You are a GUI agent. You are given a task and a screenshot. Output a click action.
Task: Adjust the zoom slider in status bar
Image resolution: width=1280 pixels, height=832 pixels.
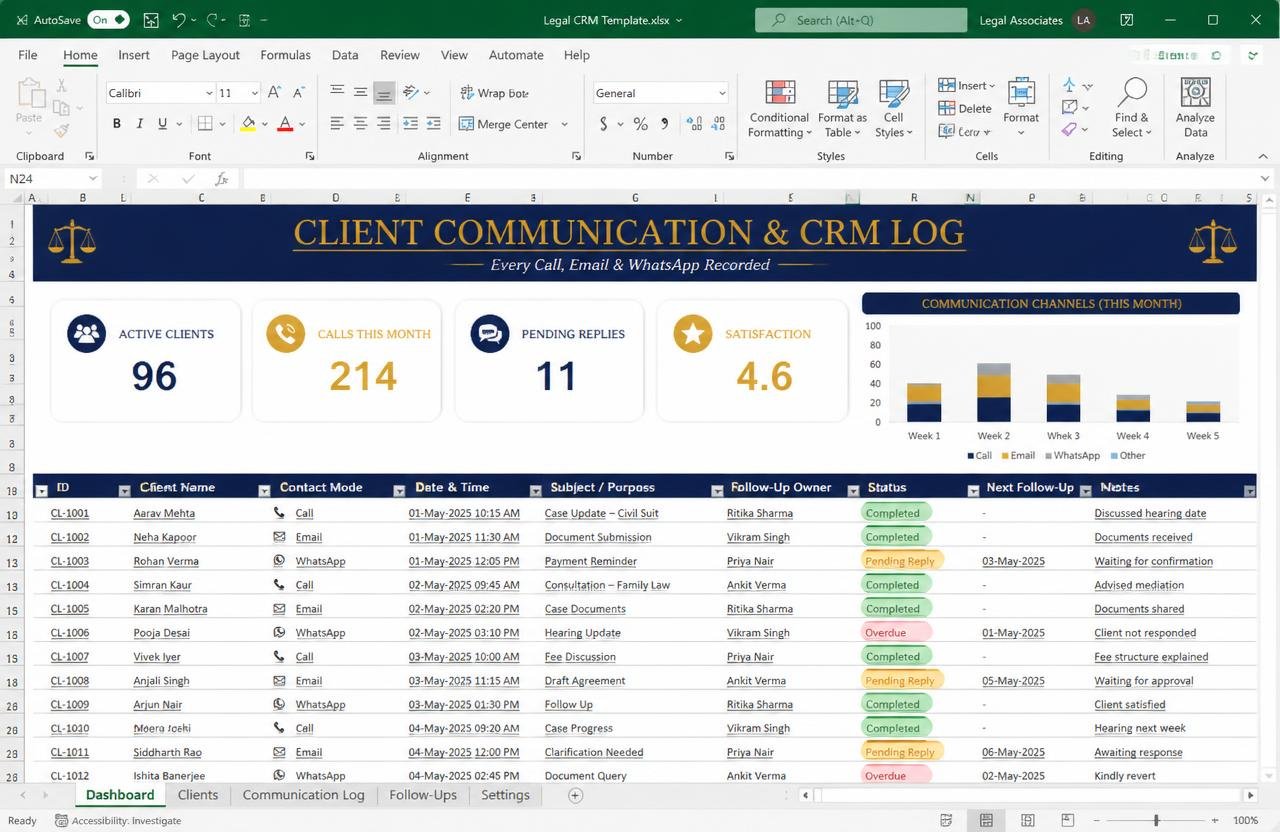tap(1156, 821)
